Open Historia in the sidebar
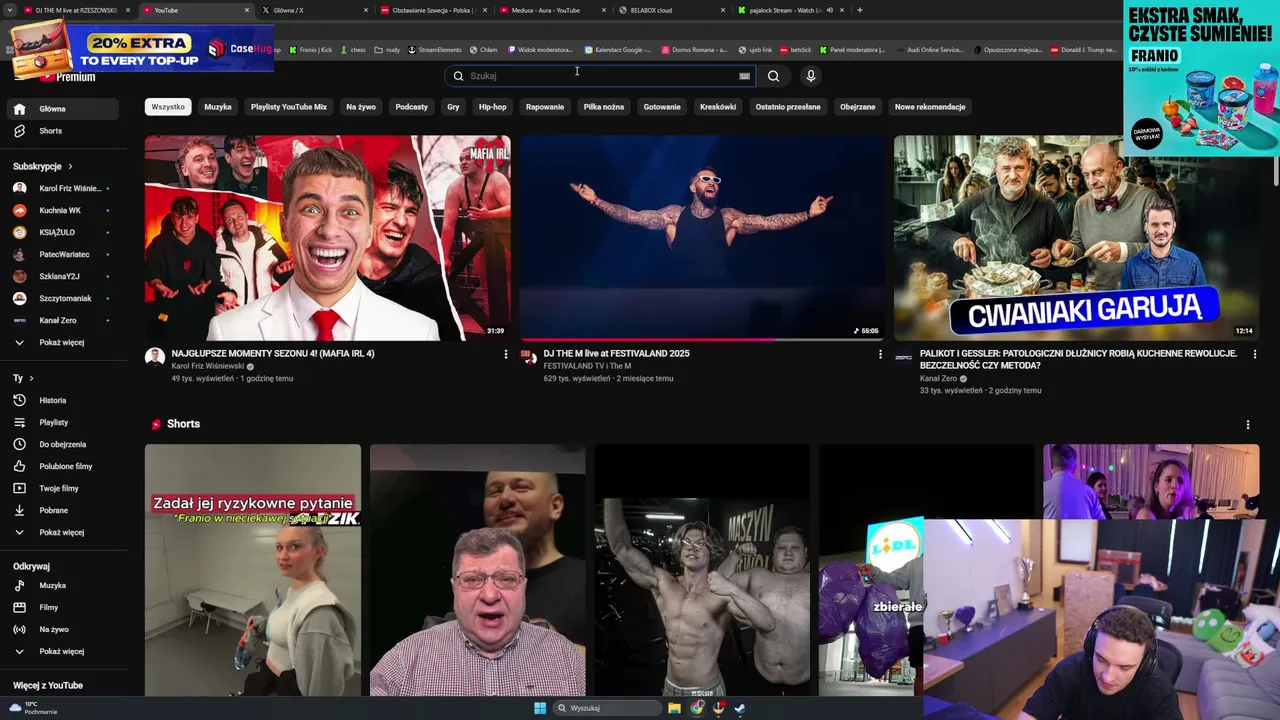 pos(64,400)
